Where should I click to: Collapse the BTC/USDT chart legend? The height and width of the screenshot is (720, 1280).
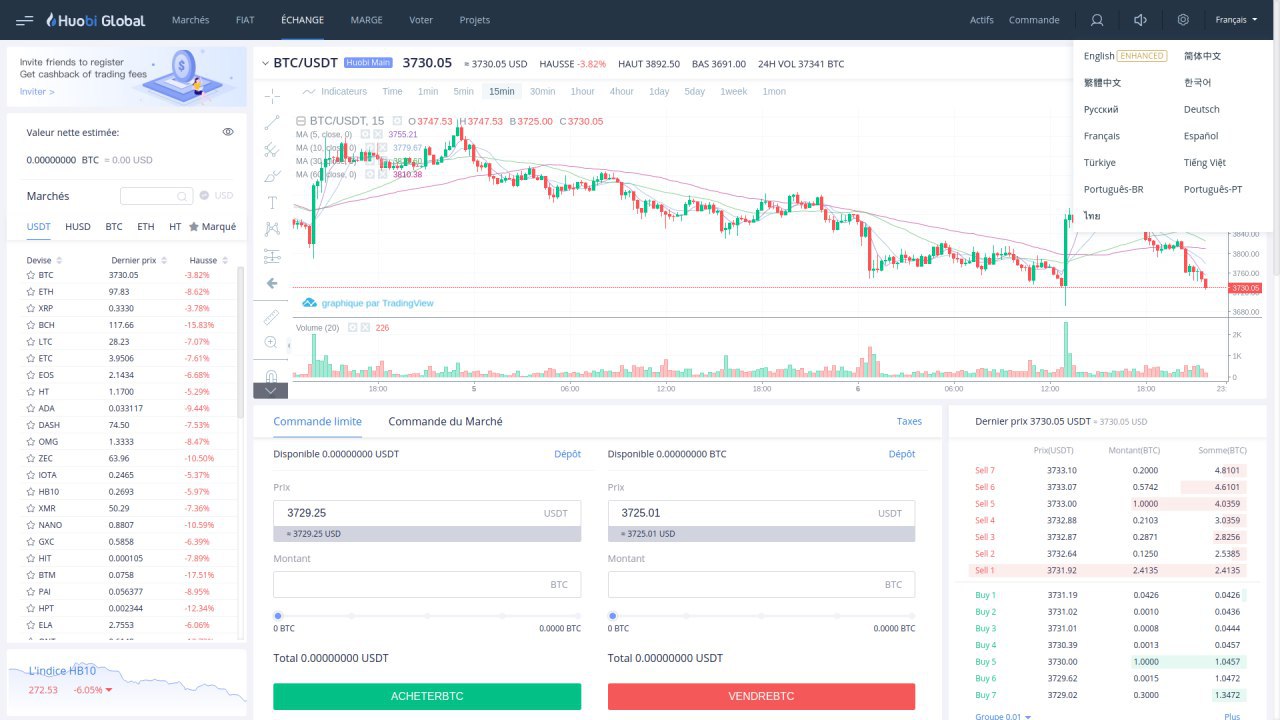(x=301, y=121)
